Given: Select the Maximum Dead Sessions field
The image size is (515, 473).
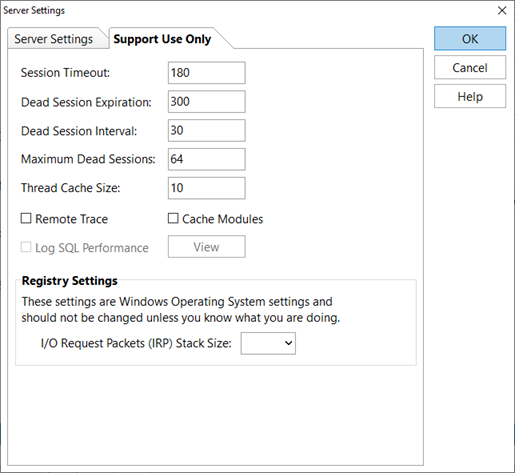Looking at the screenshot, I should 207,159.
